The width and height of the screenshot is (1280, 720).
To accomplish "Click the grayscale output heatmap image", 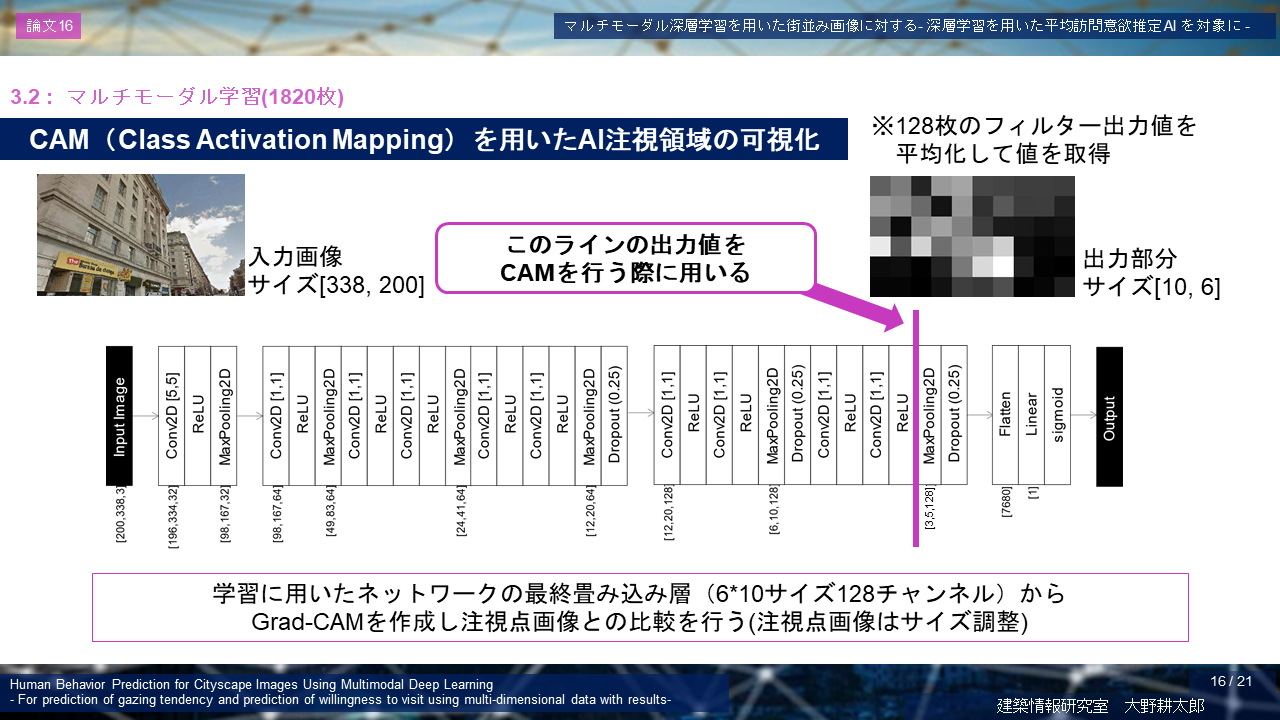I will click(972, 237).
